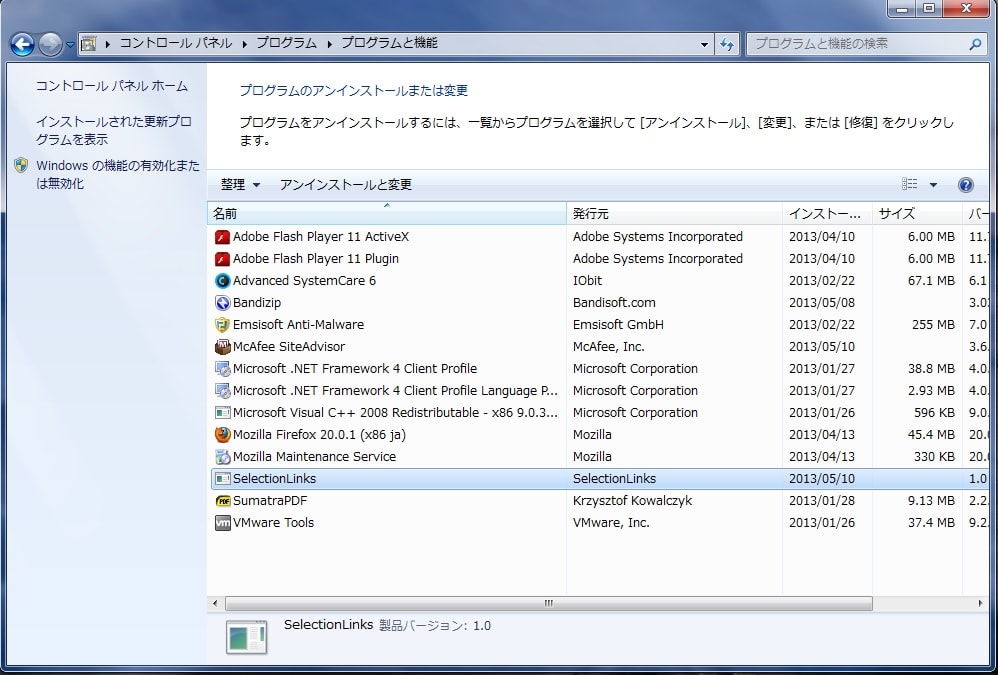This screenshot has height=675, width=998.
Task: Open the recent pages dropdown arrow
Action: [70, 45]
